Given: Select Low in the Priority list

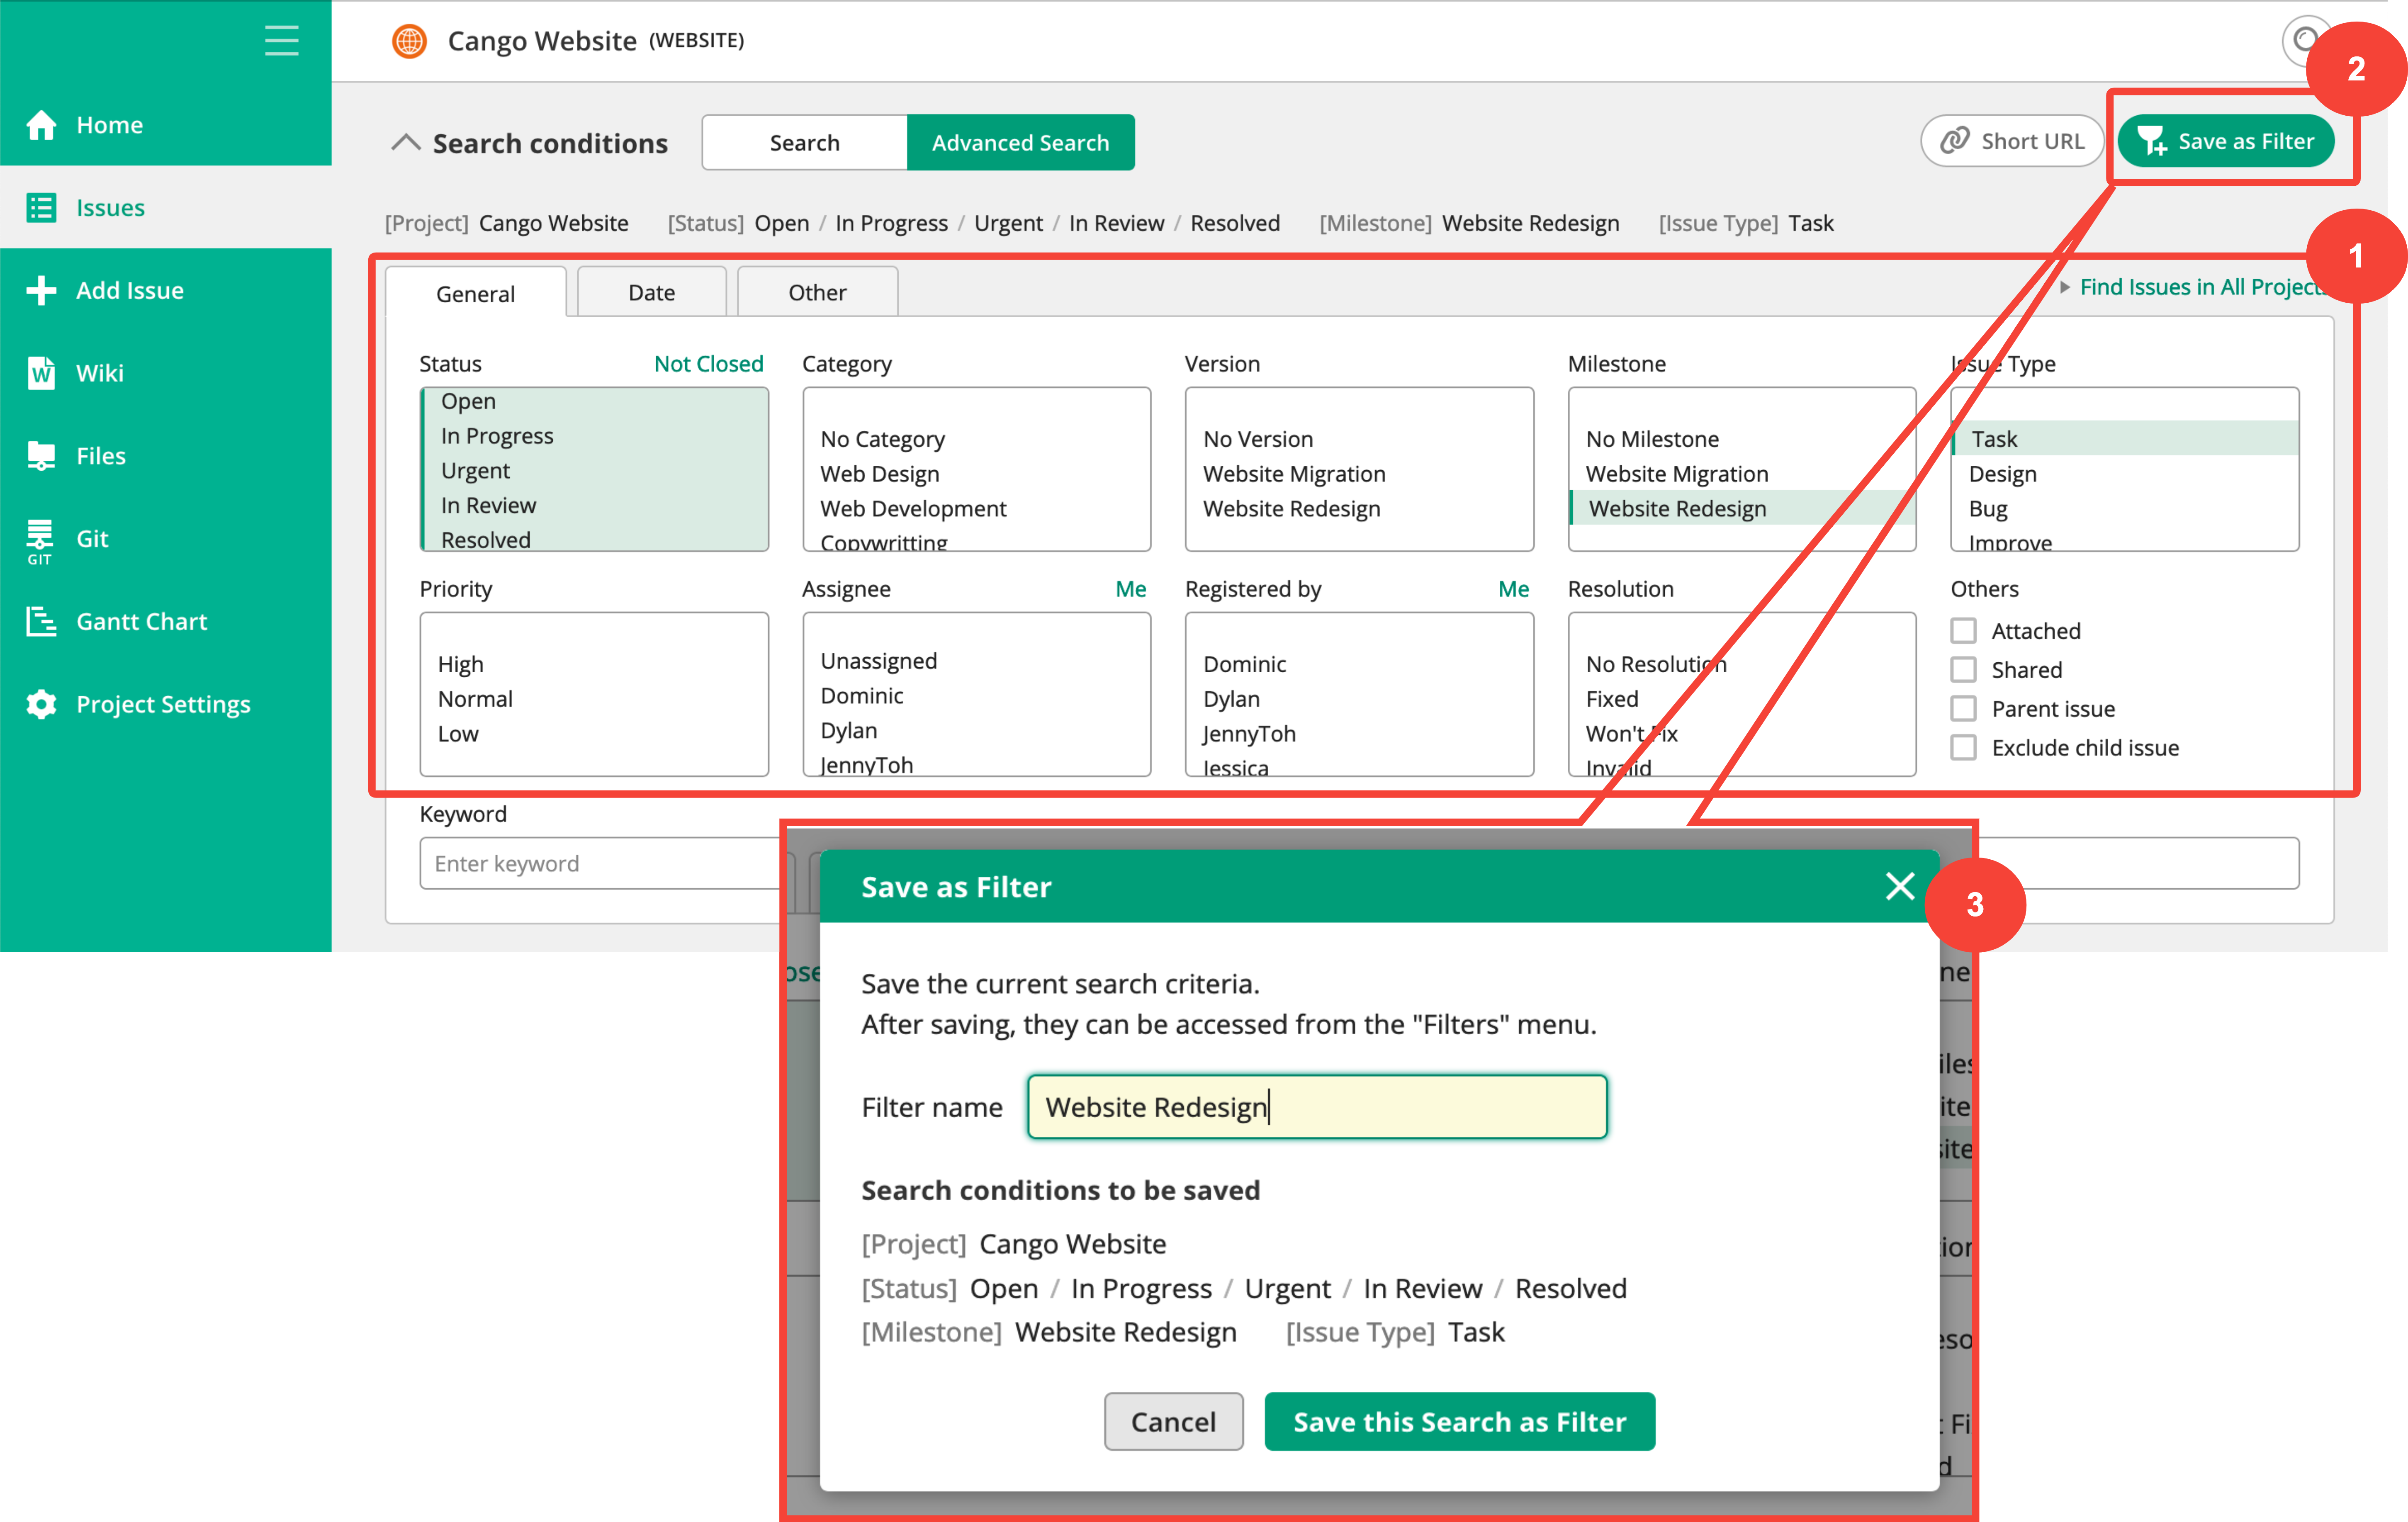Looking at the screenshot, I should [596, 734].
